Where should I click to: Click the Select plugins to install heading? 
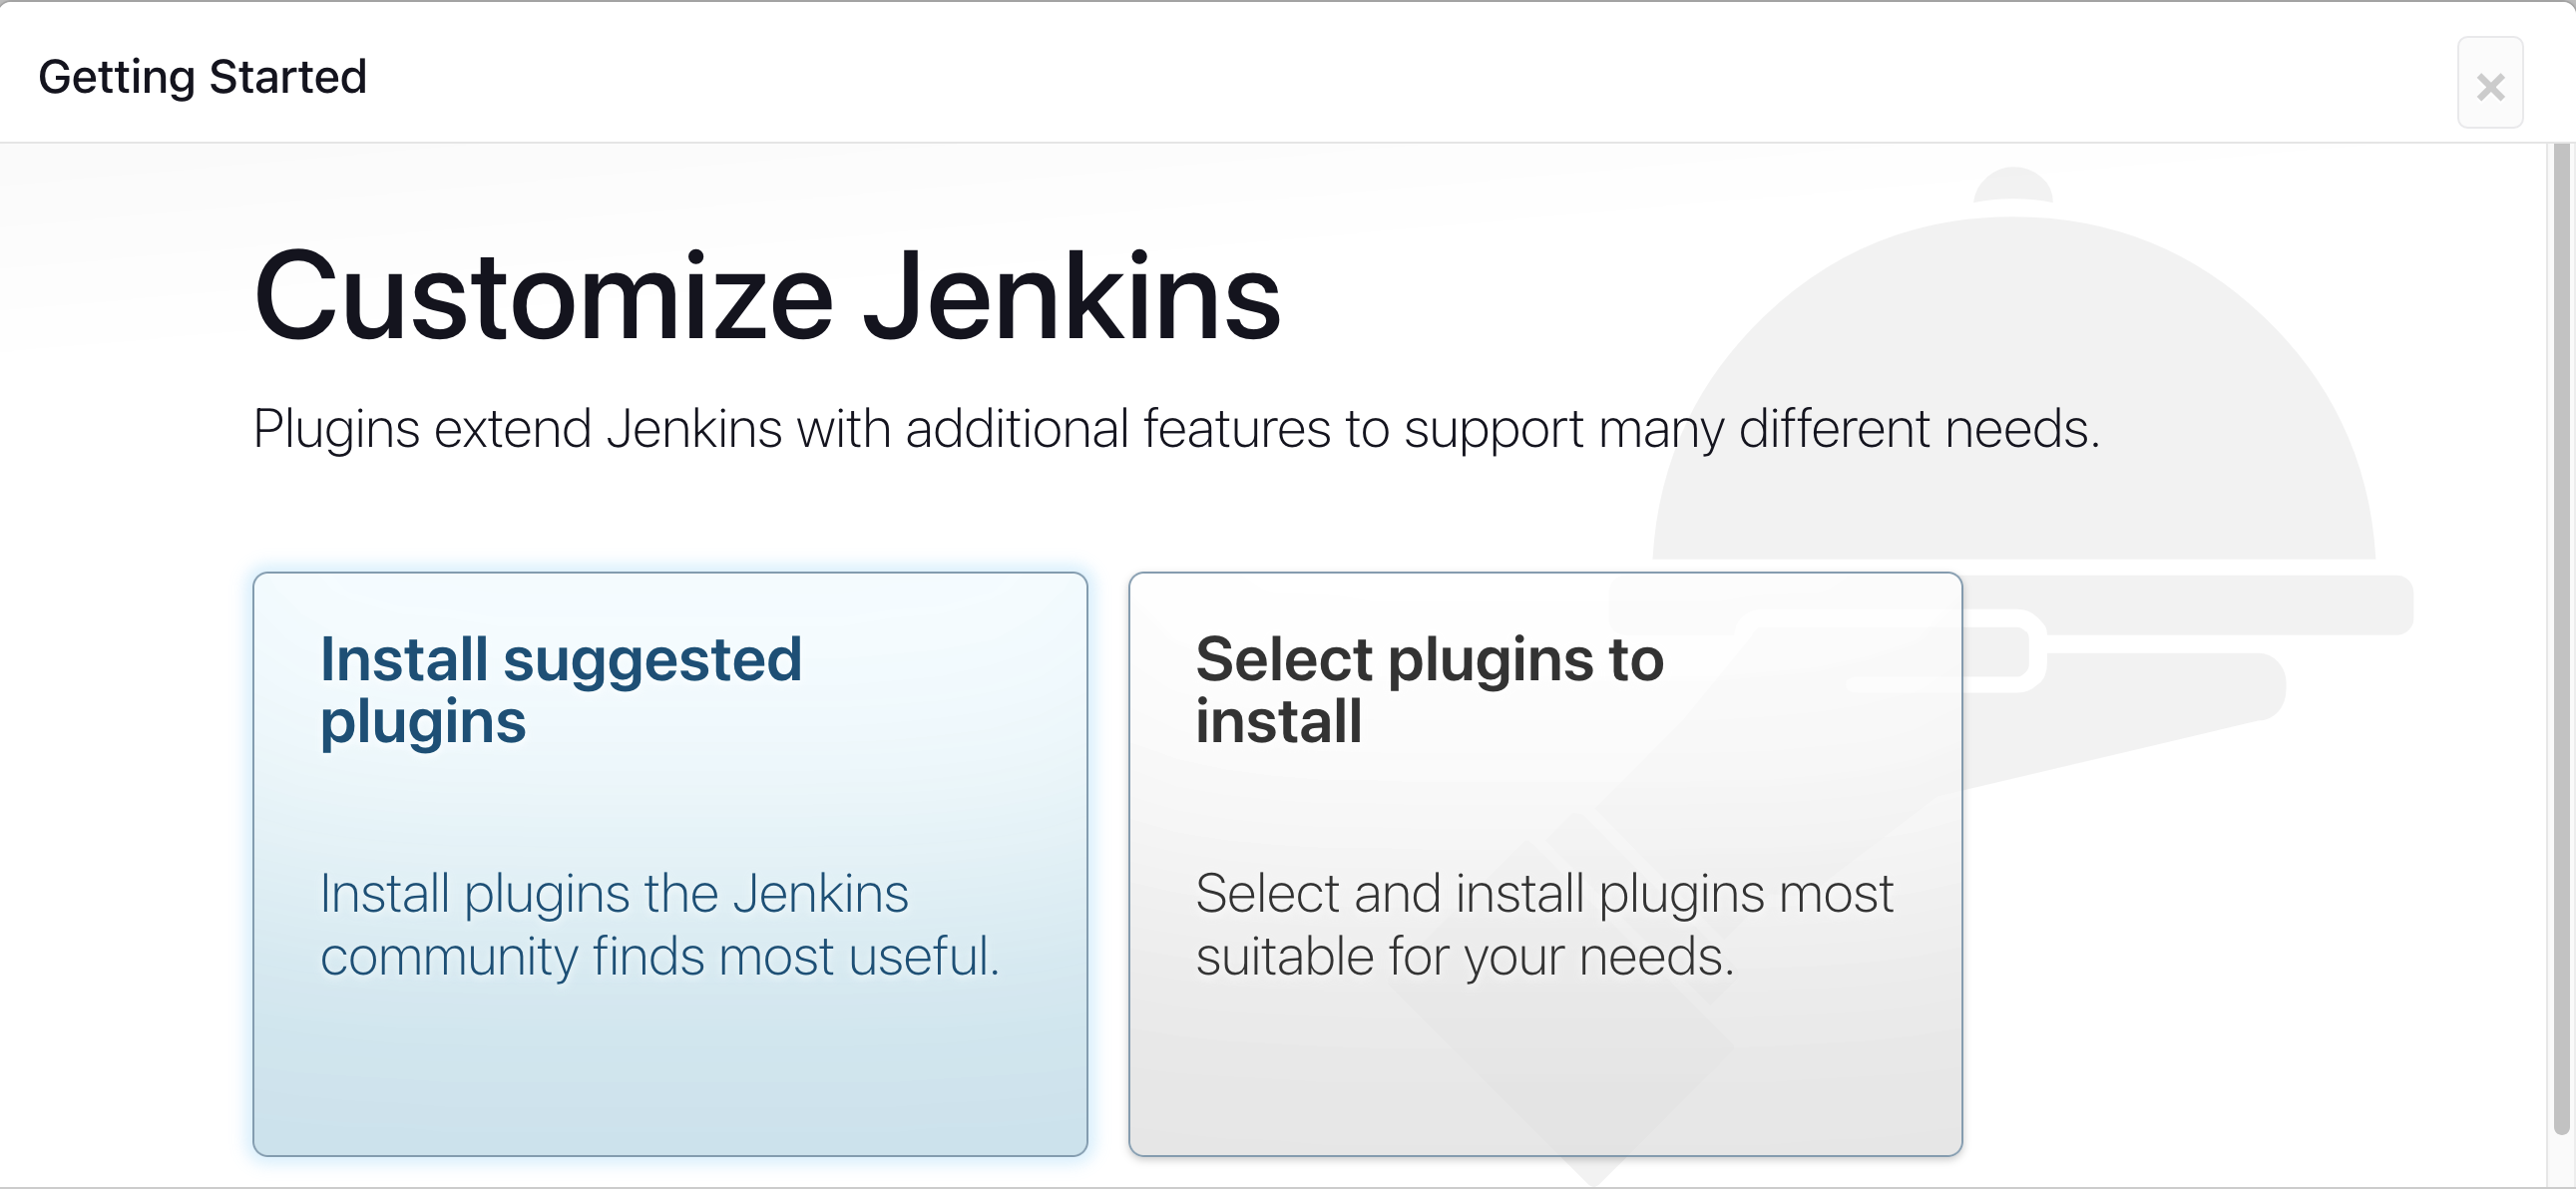pyautogui.click(x=1430, y=690)
